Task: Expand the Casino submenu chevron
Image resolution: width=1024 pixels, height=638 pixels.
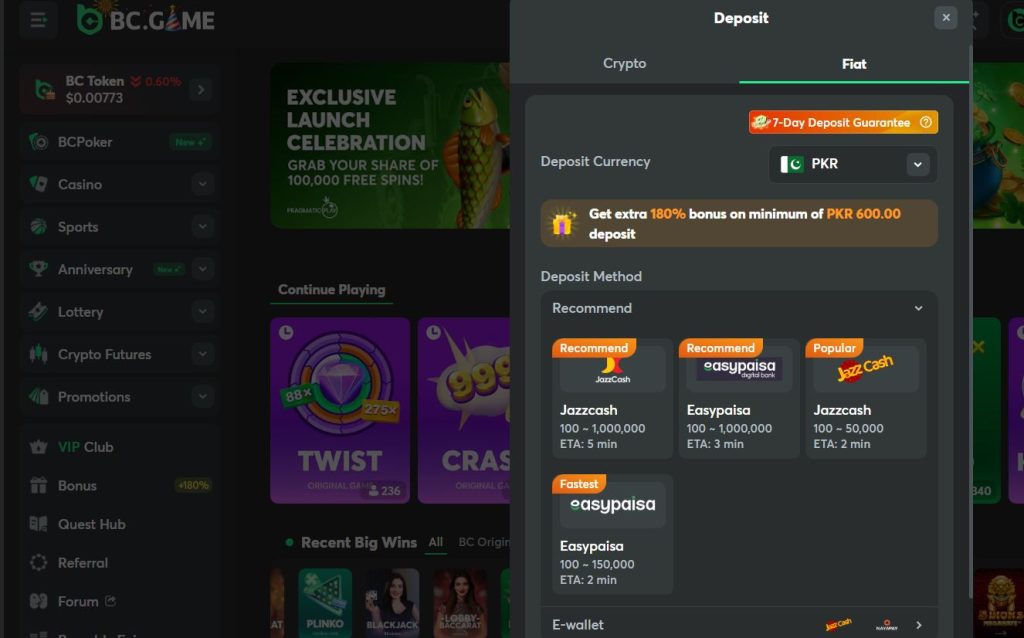Action: coord(203,184)
